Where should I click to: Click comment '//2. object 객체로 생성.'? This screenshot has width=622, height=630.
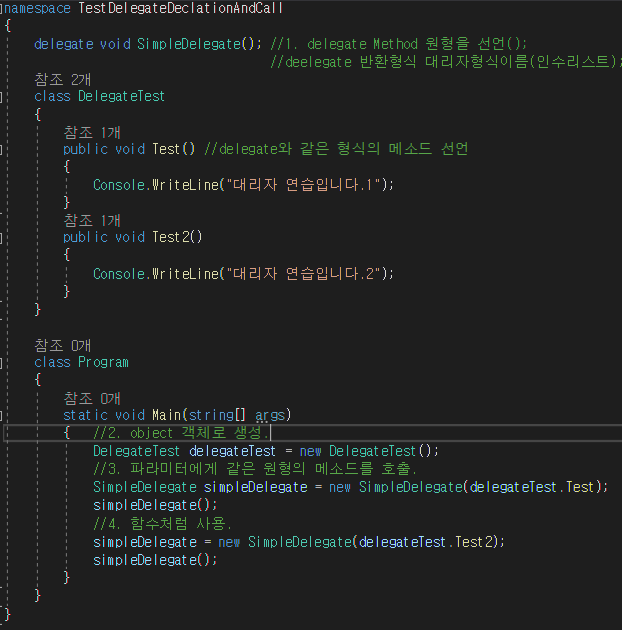pos(181,433)
